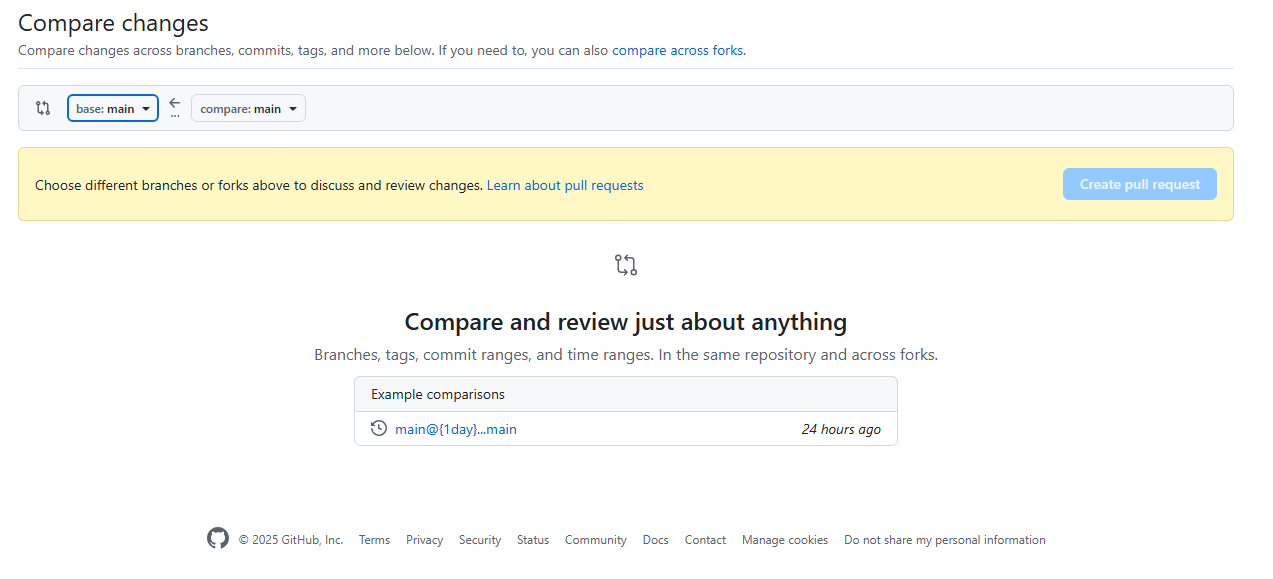Viewport: 1273px width, 579px height.
Task: Expand the caret on the base branch selector
Action: click(145, 108)
